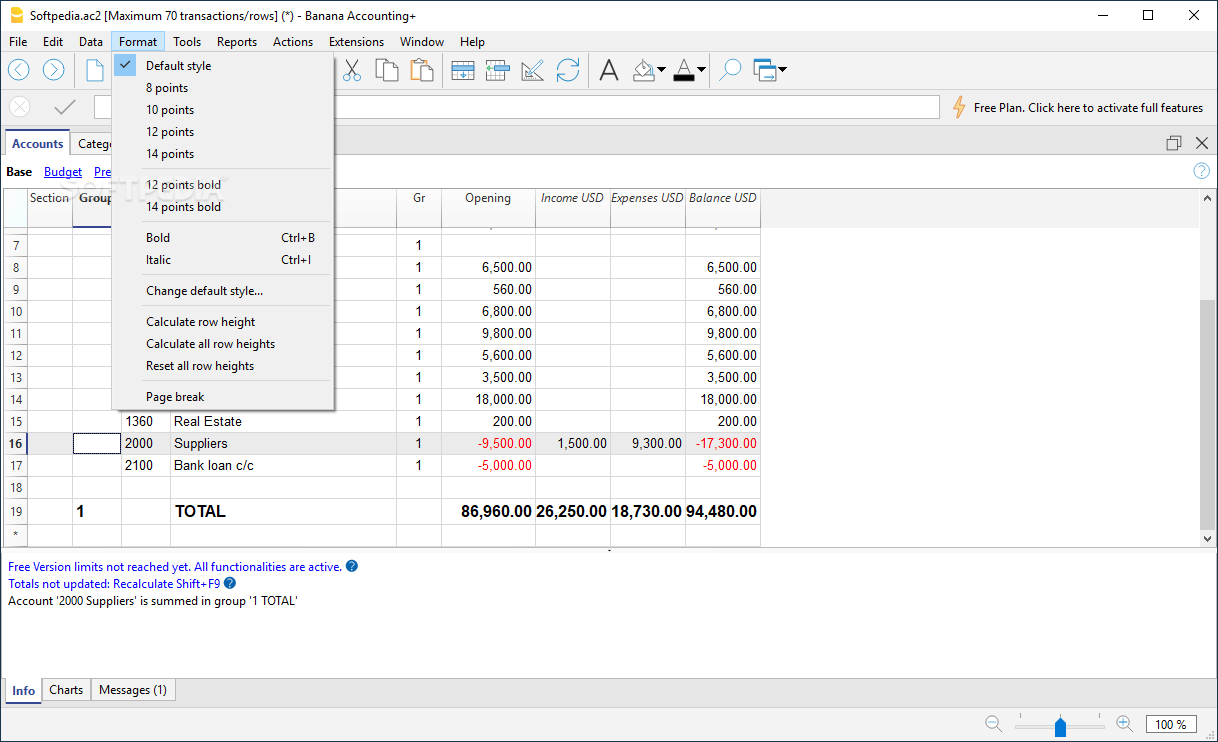Screen dimensions: 1218x742
Task: Select Change default style... option
Action: (x=223, y=291)
